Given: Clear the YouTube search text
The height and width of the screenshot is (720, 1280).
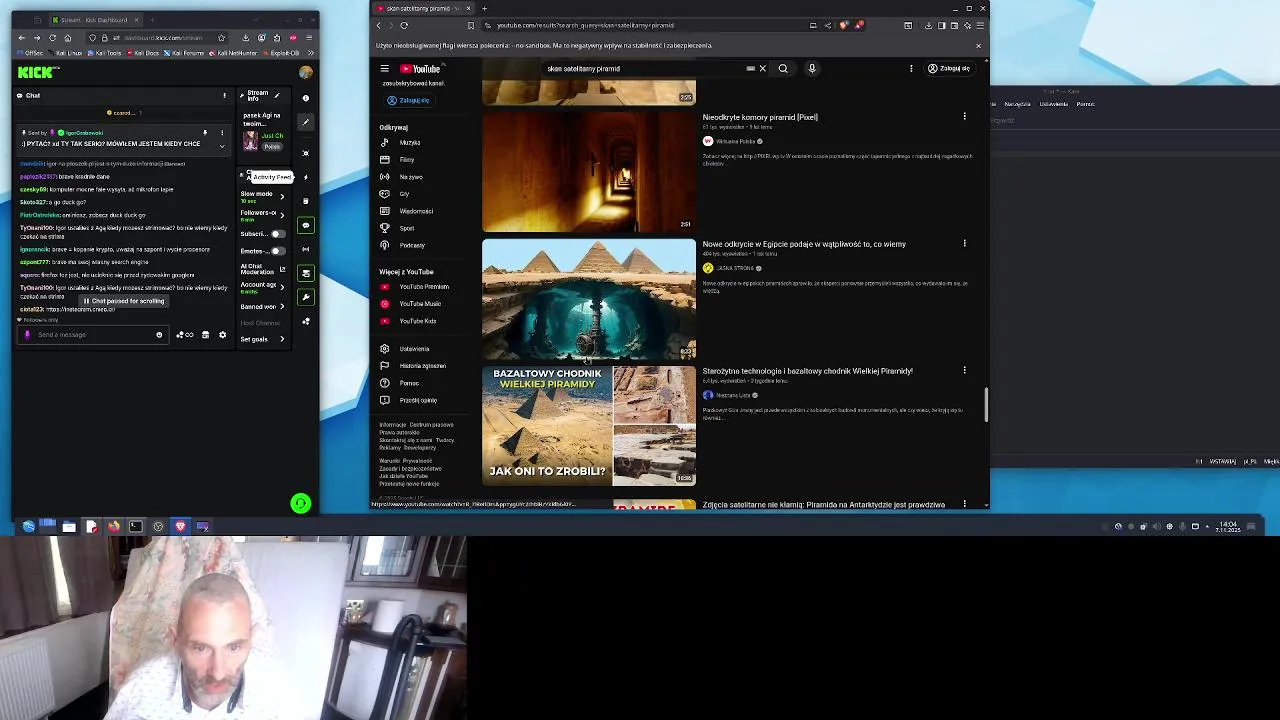Looking at the screenshot, I should 762,69.
